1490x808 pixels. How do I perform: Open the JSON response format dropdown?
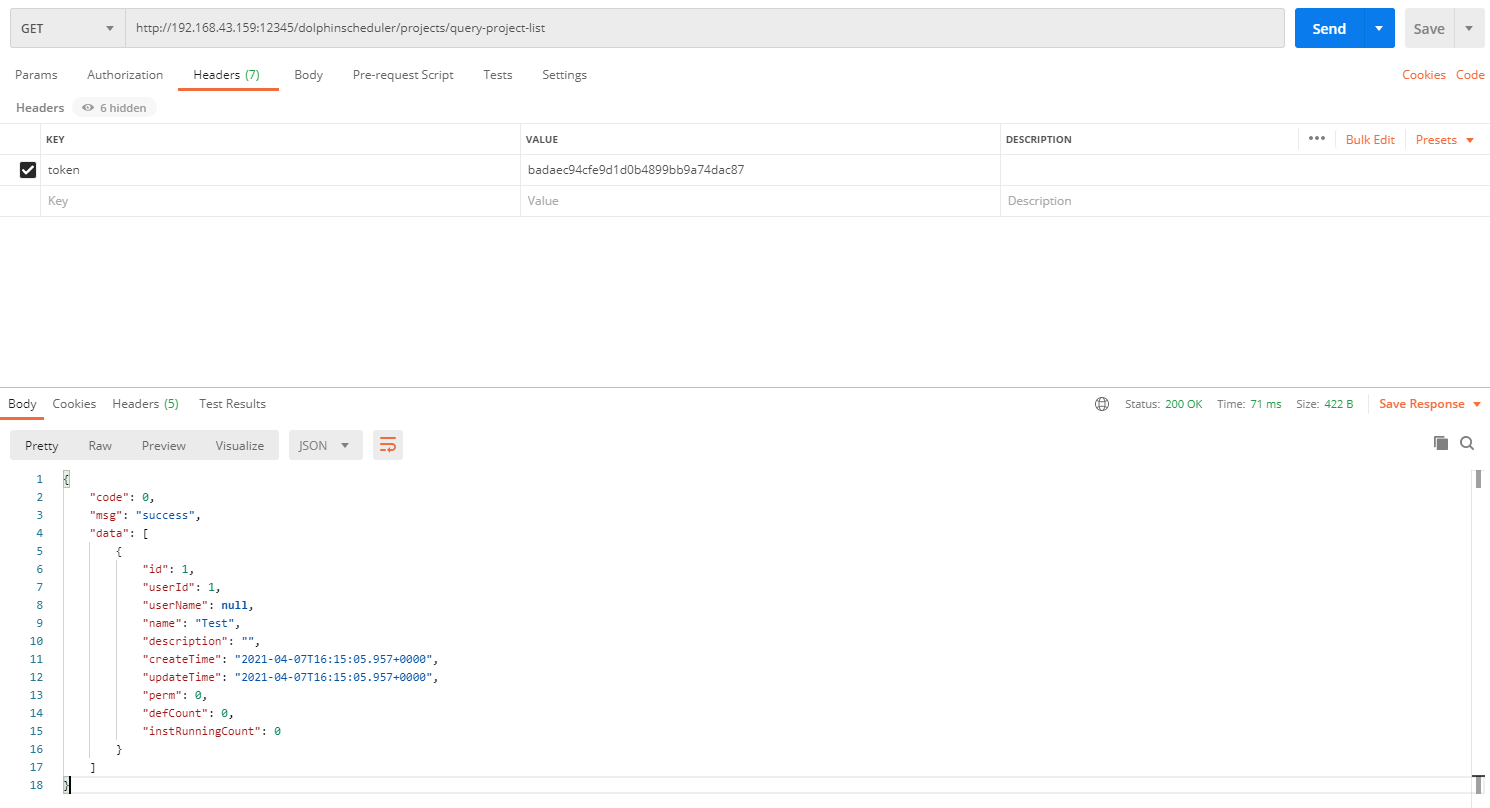(x=325, y=444)
